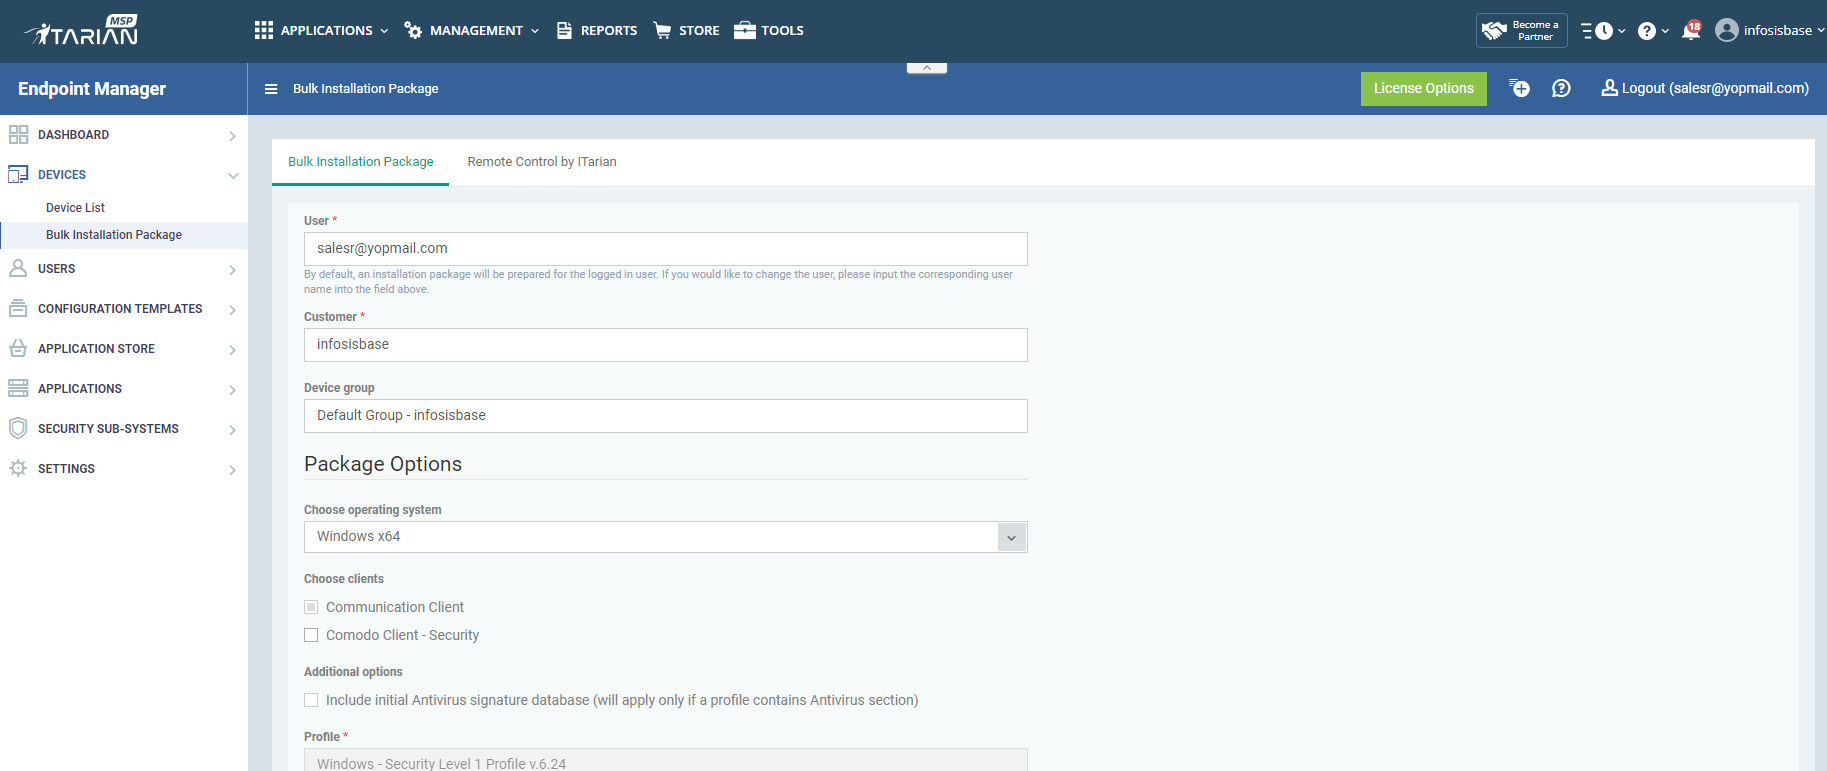Click the Profile field
This screenshot has height=771, width=1827.
[x=665, y=760]
